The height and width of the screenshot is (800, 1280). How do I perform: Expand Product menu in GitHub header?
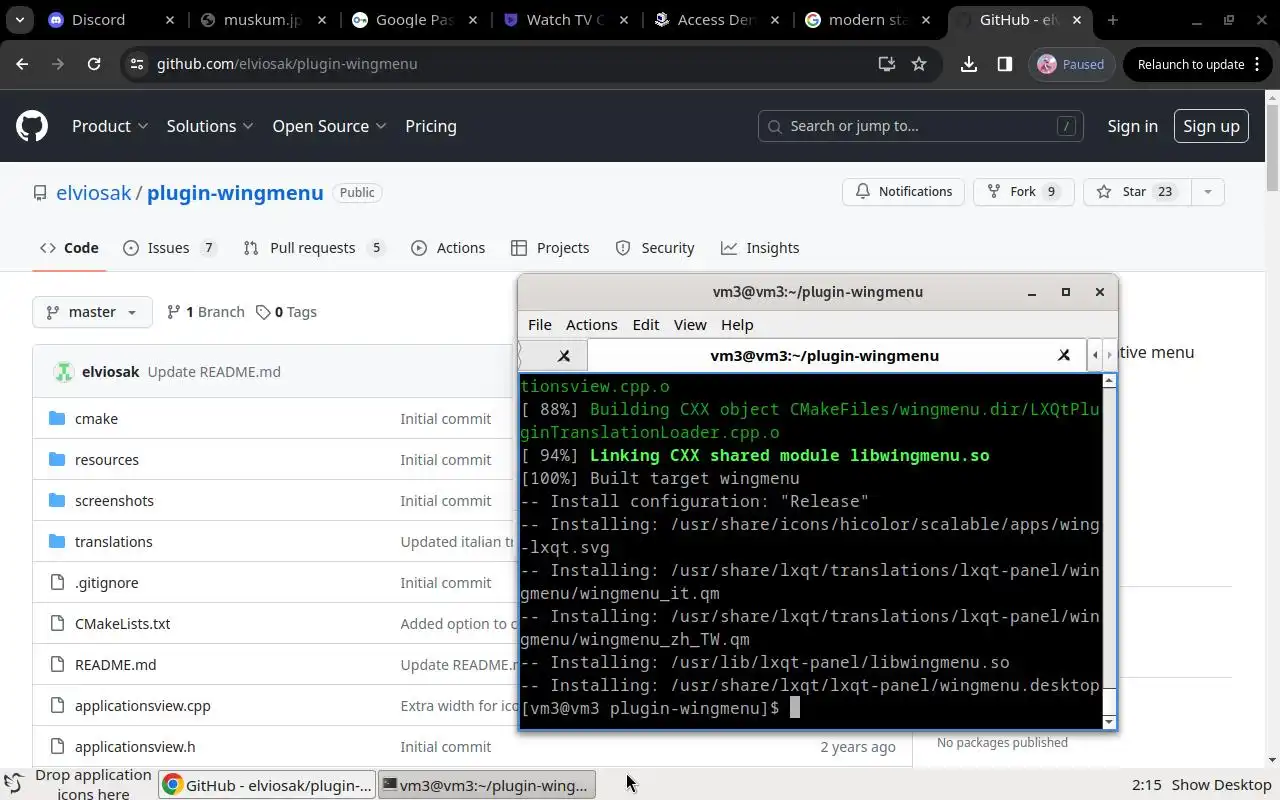pos(110,126)
